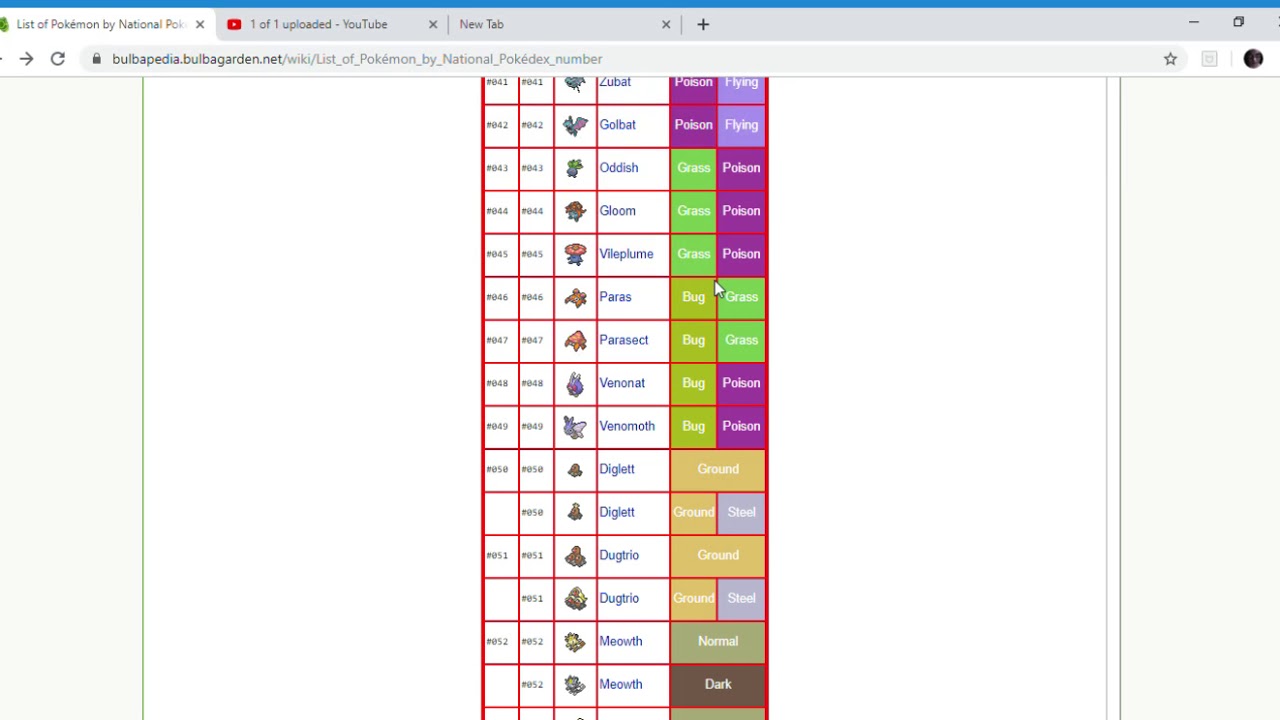1280x720 pixels.
Task: Click the Dark-type Meowth sprite icon
Action: coord(575,684)
